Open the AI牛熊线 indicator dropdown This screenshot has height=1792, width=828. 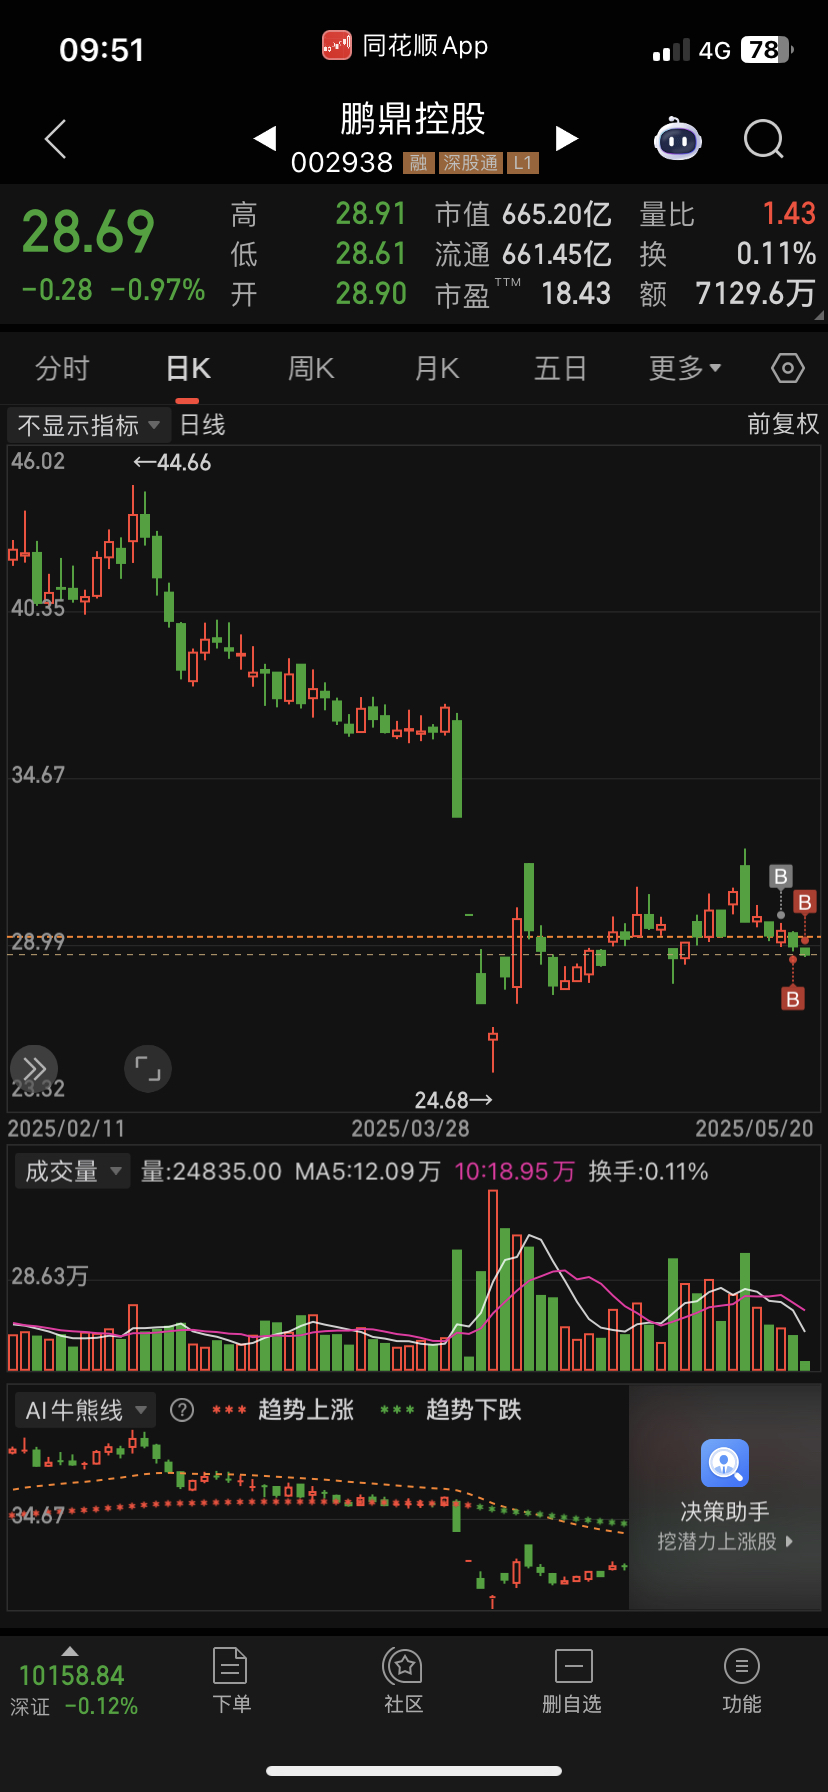(85, 1410)
